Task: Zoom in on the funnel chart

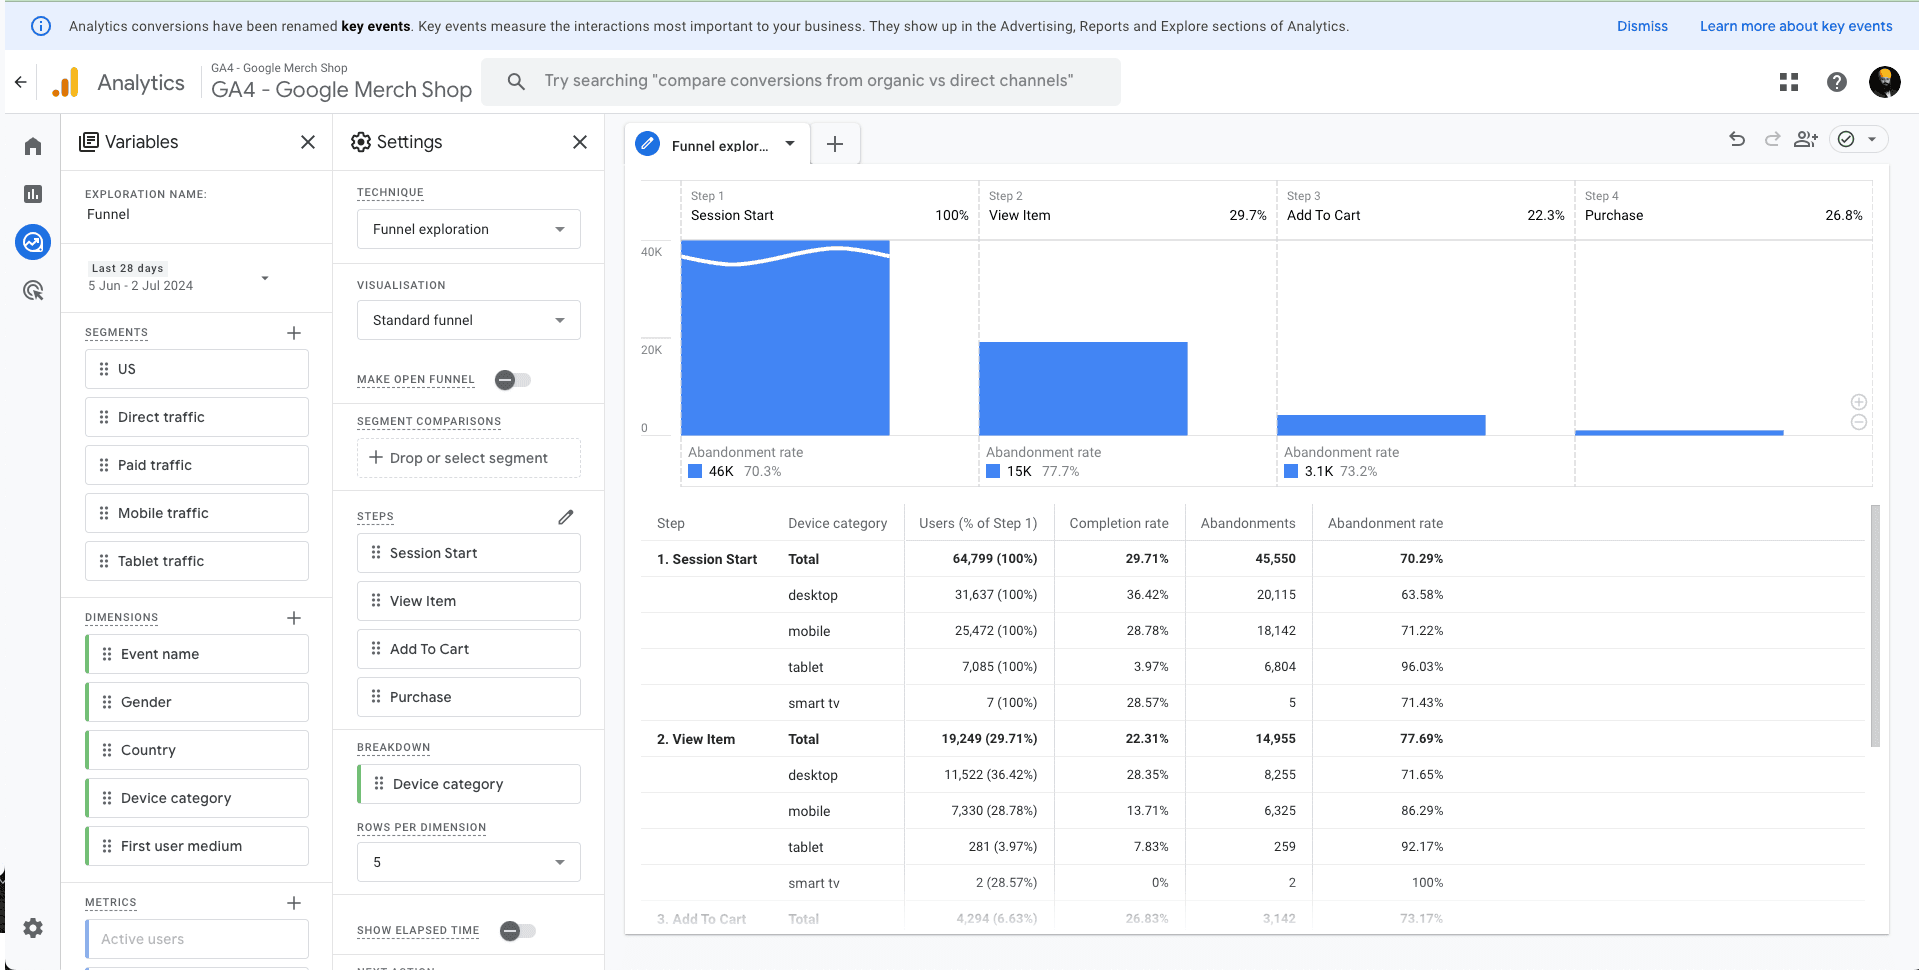Action: pyautogui.click(x=1859, y=402)
